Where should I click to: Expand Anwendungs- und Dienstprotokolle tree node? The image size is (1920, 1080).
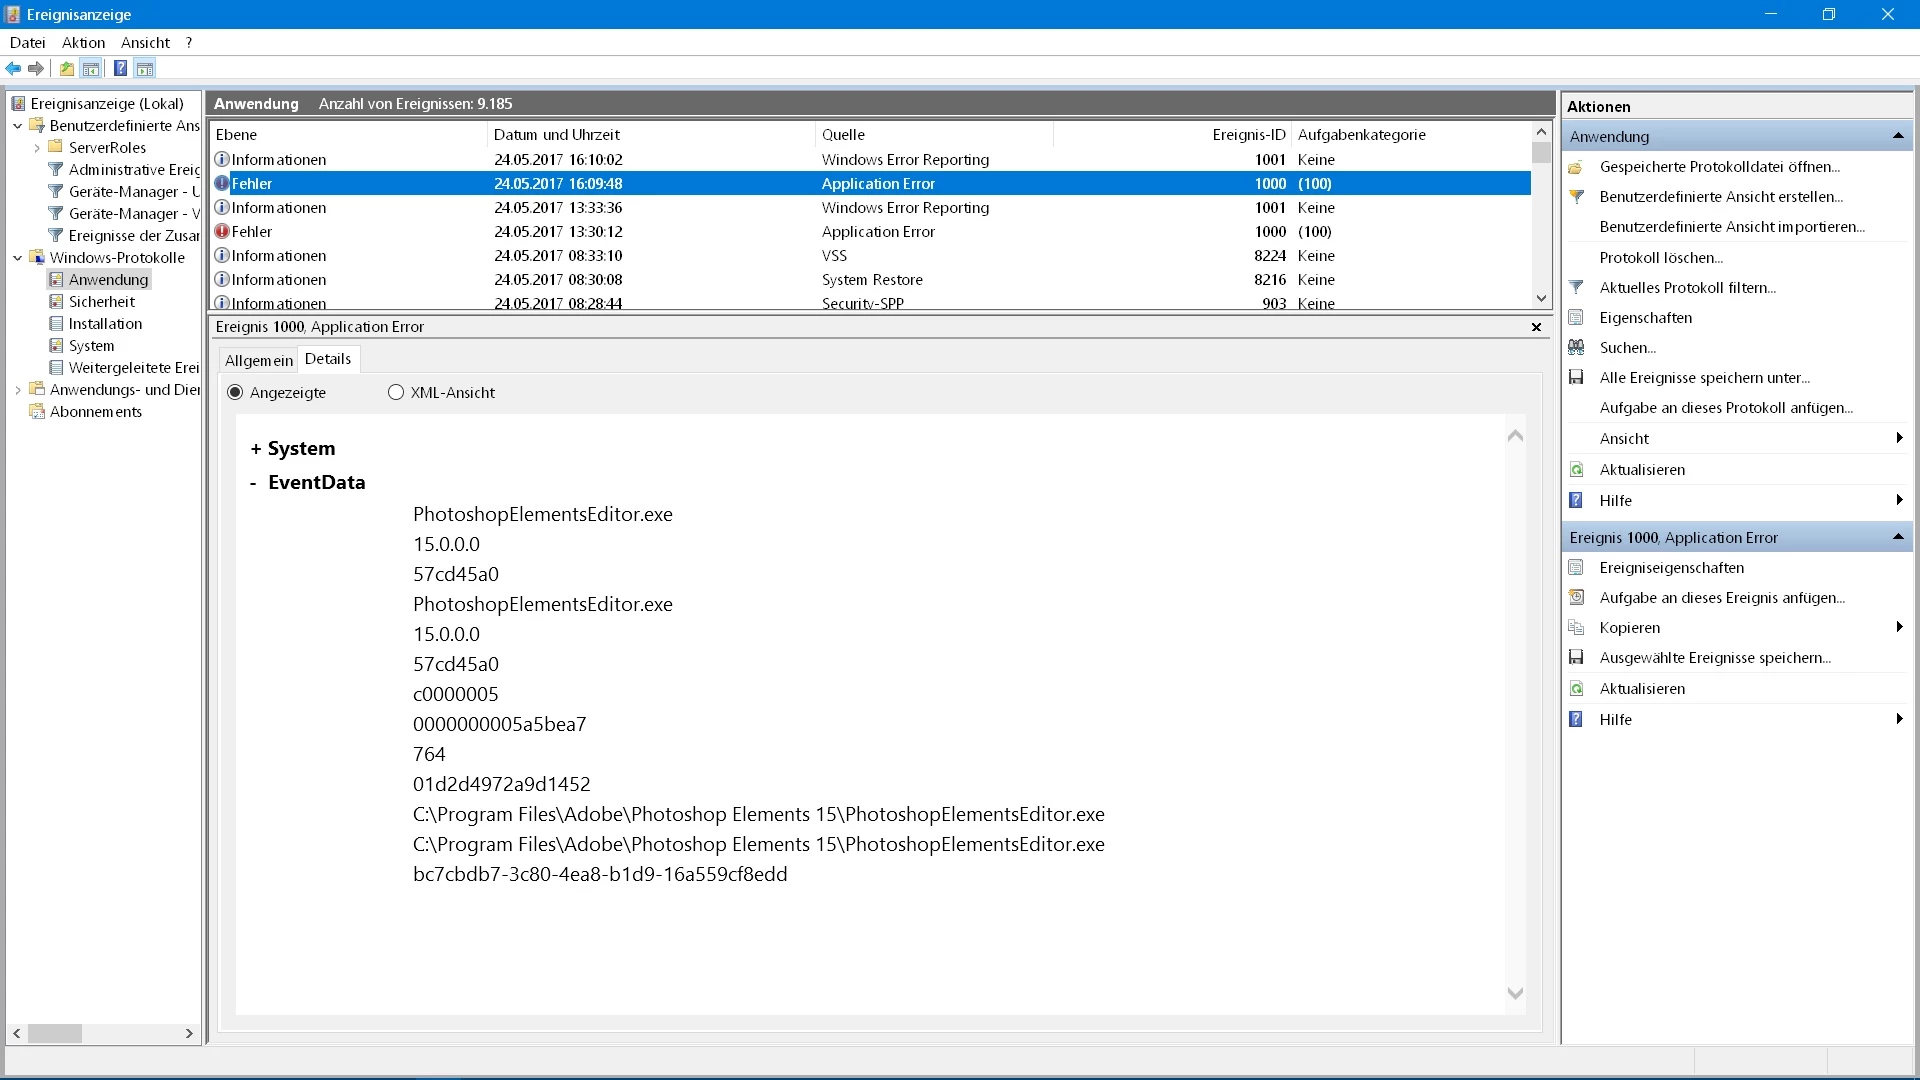point(17,389)
